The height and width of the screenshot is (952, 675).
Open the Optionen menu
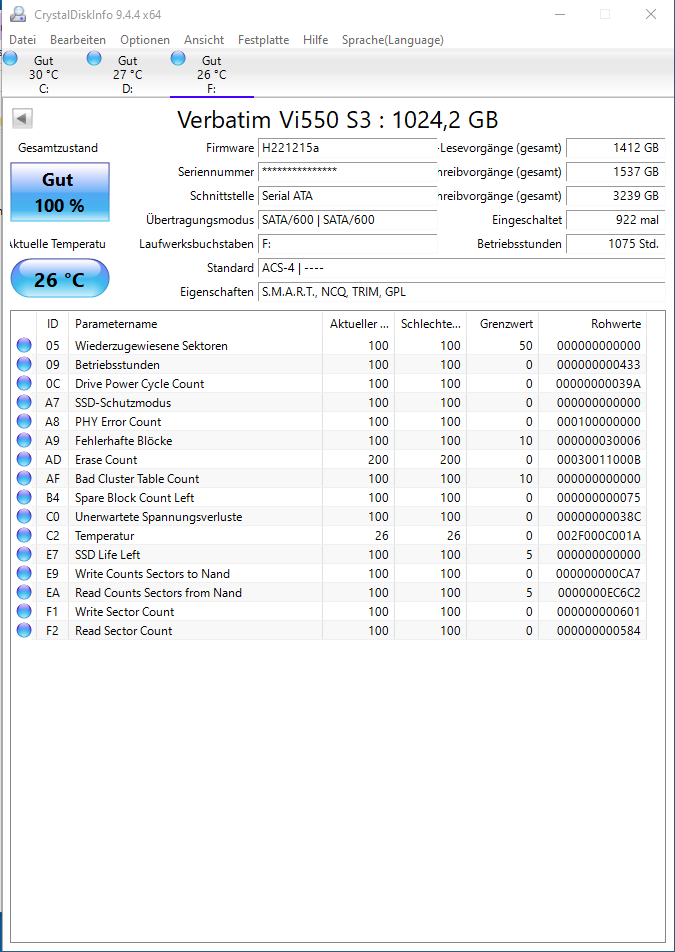[145, 40]
